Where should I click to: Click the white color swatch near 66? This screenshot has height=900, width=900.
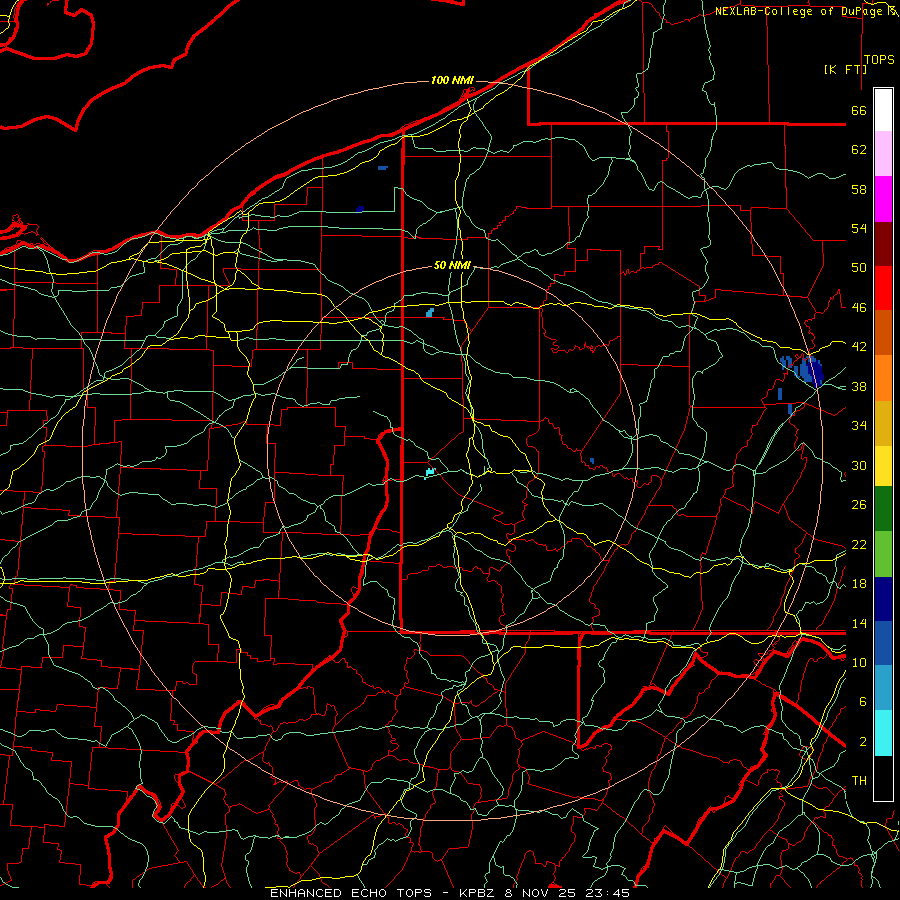(x=883, y=110)
